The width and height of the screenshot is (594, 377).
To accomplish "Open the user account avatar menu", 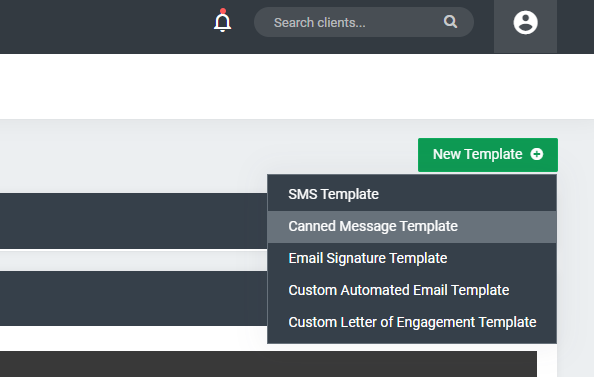I will coord(525,23).
